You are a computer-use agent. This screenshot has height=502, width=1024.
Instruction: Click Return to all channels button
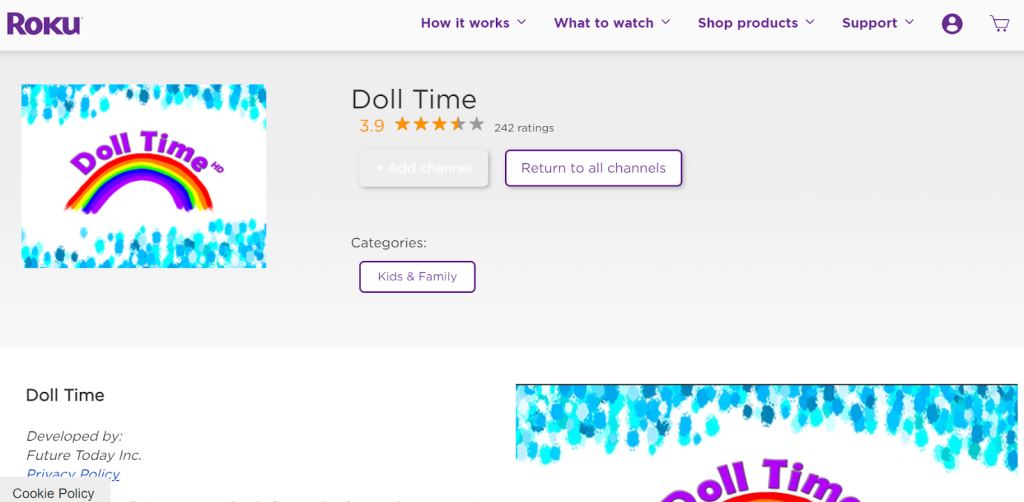[x=593, y=168]
